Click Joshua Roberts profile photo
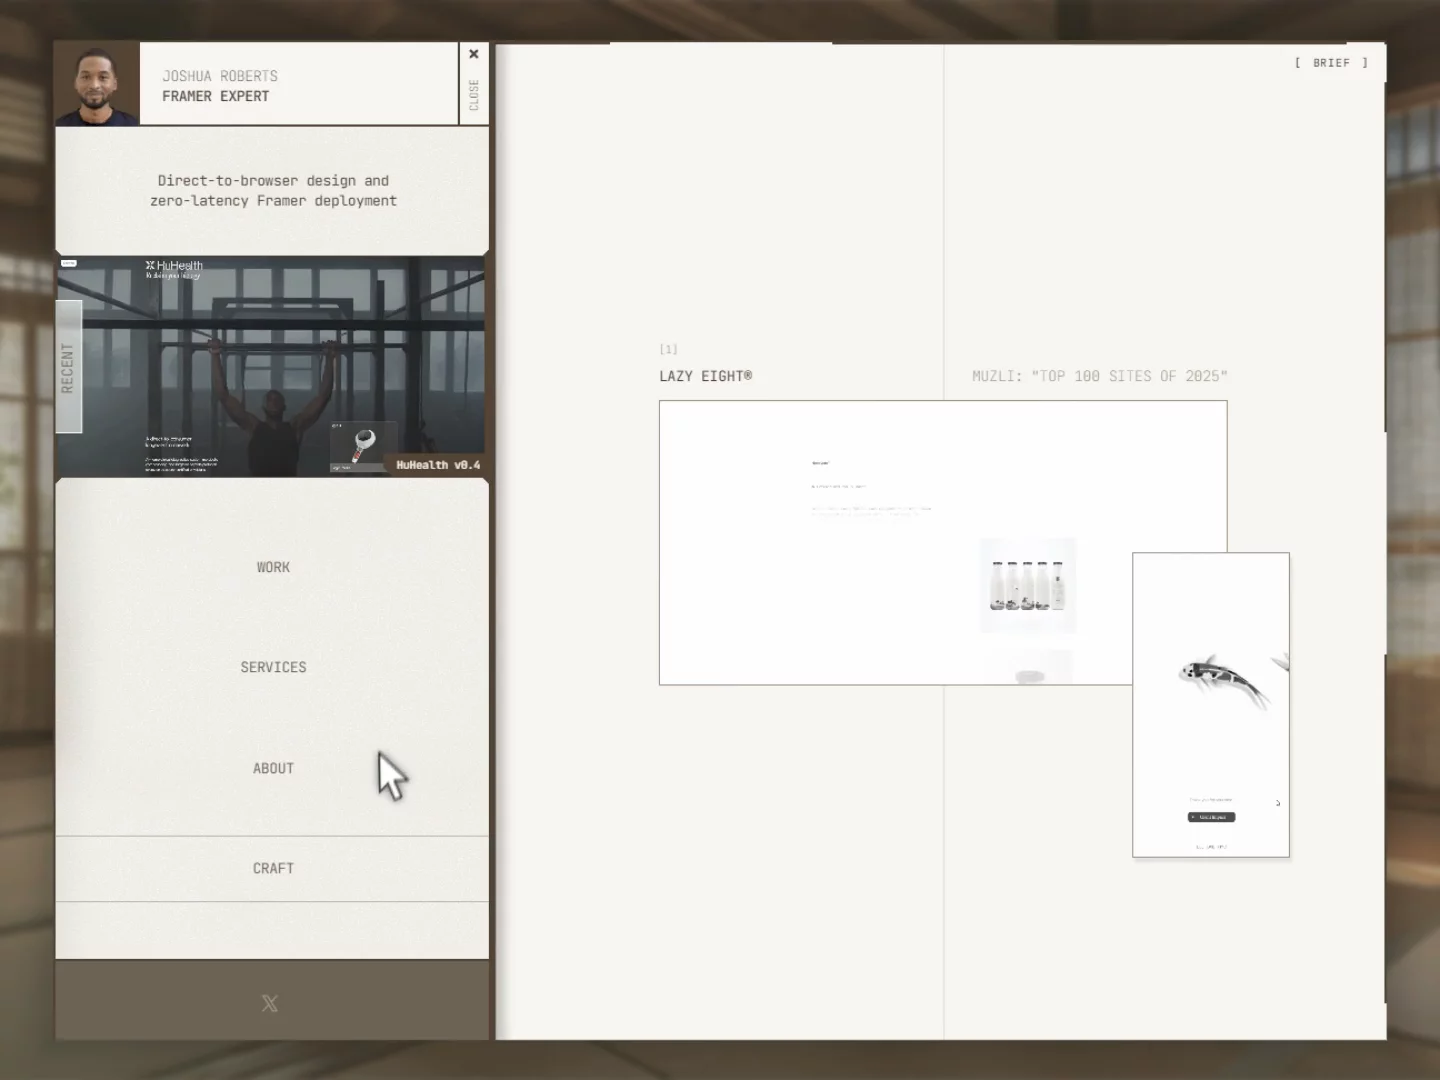Image resolution: width=1440 pixels, height=1080 pixels. pos(97,84)
